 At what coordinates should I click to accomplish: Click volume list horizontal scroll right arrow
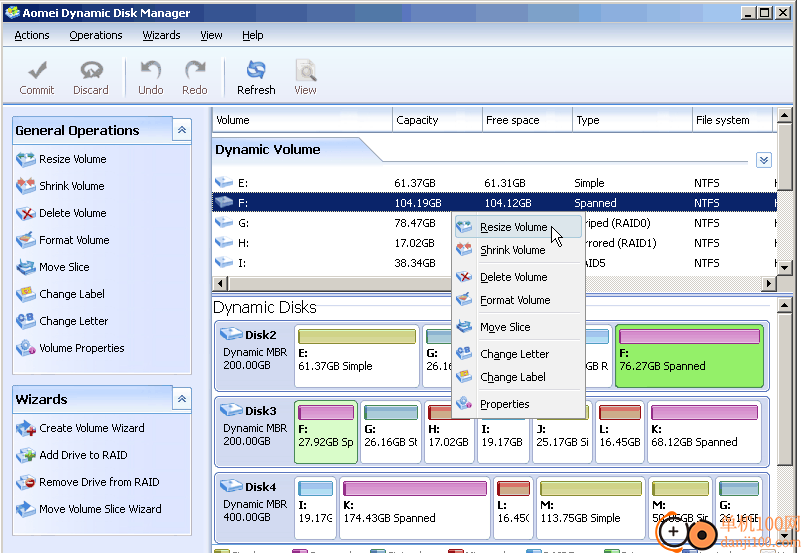pyautogui.click(x=769, y=283)
